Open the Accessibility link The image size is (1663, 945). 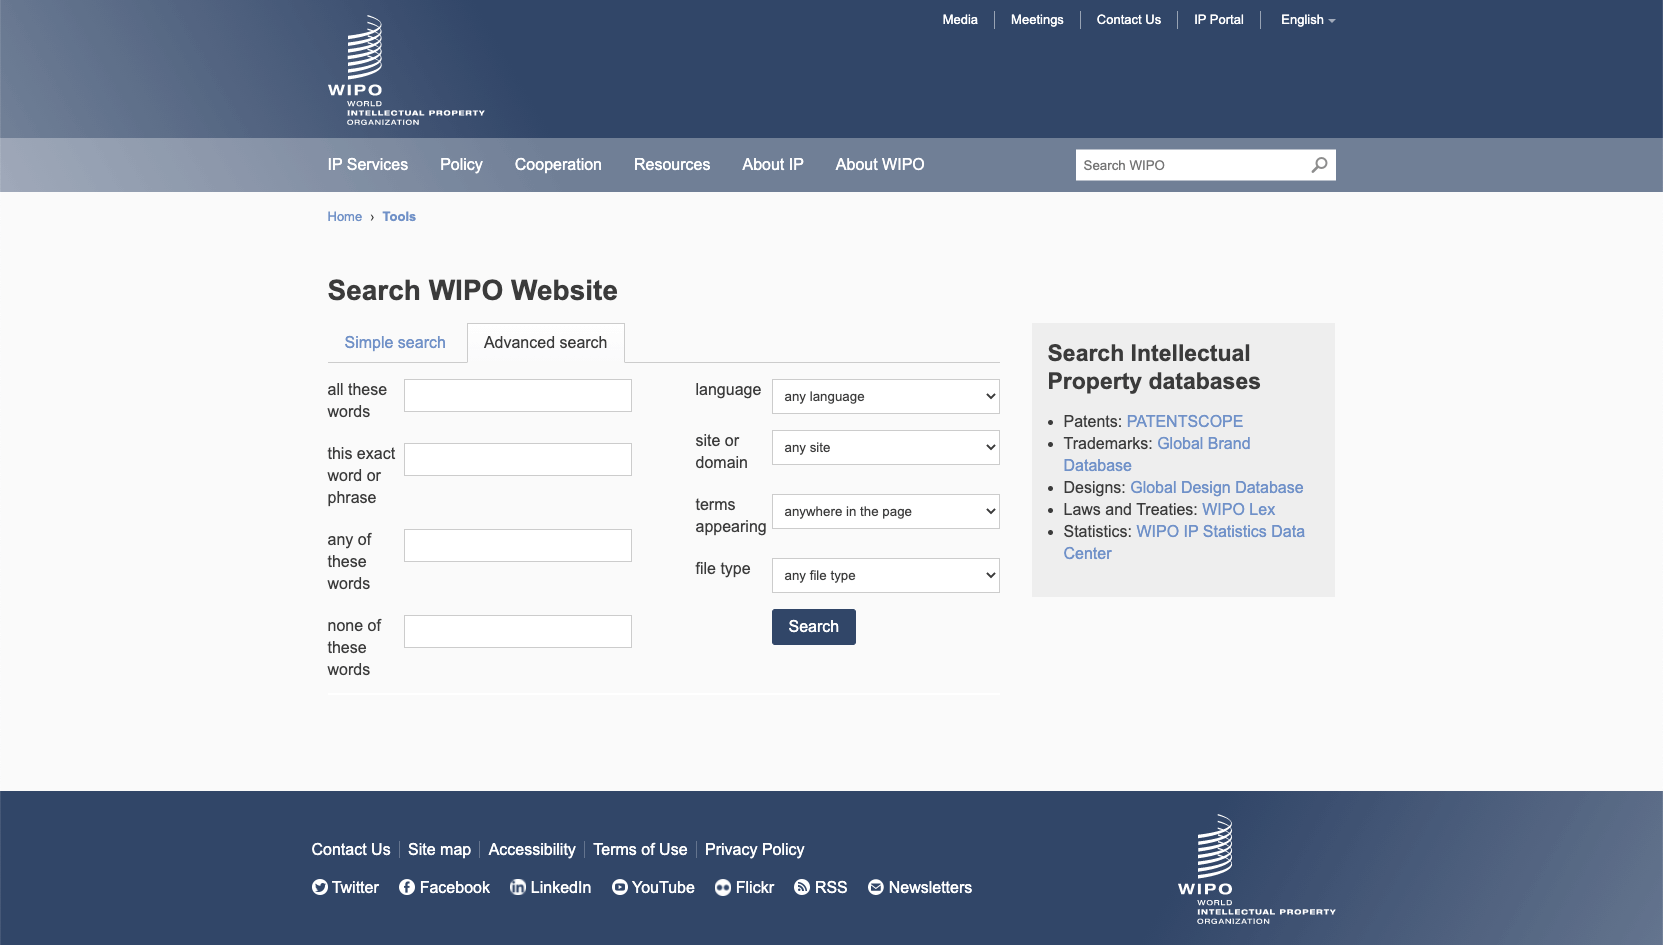pyautogui.click(x=532, y=849)
